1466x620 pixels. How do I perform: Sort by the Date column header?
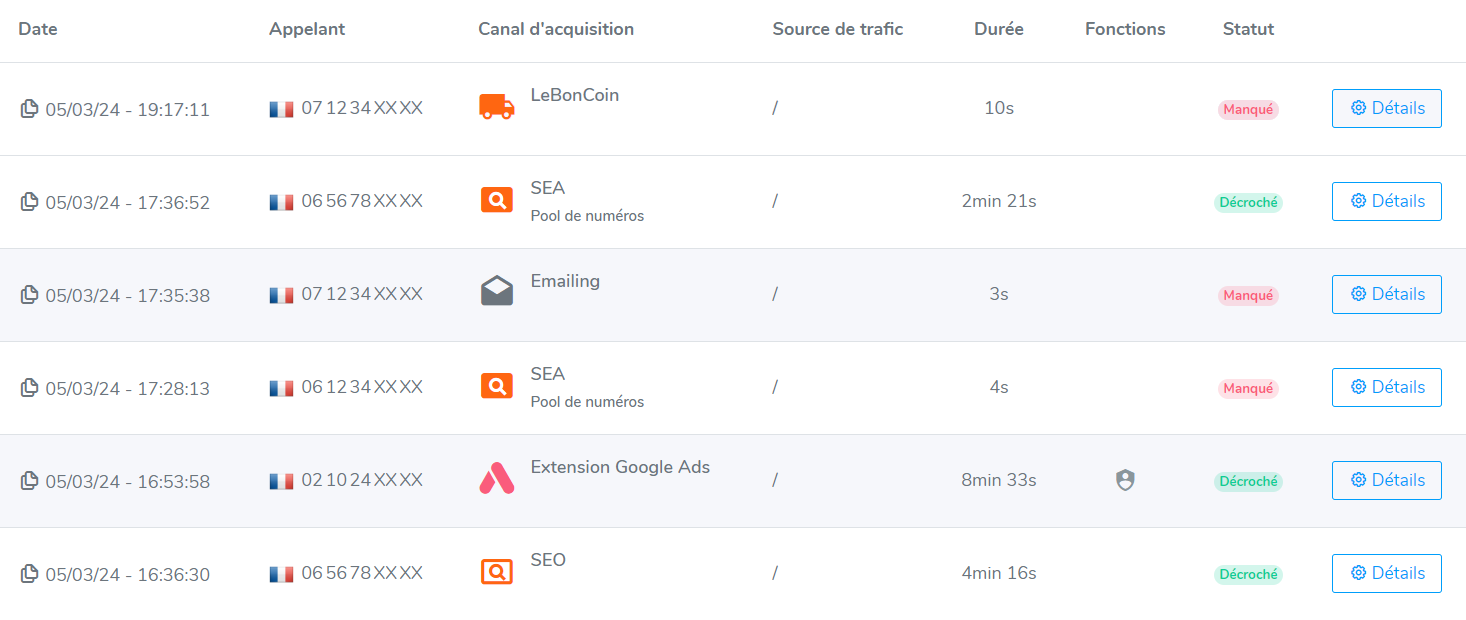(x=38, y=29)
